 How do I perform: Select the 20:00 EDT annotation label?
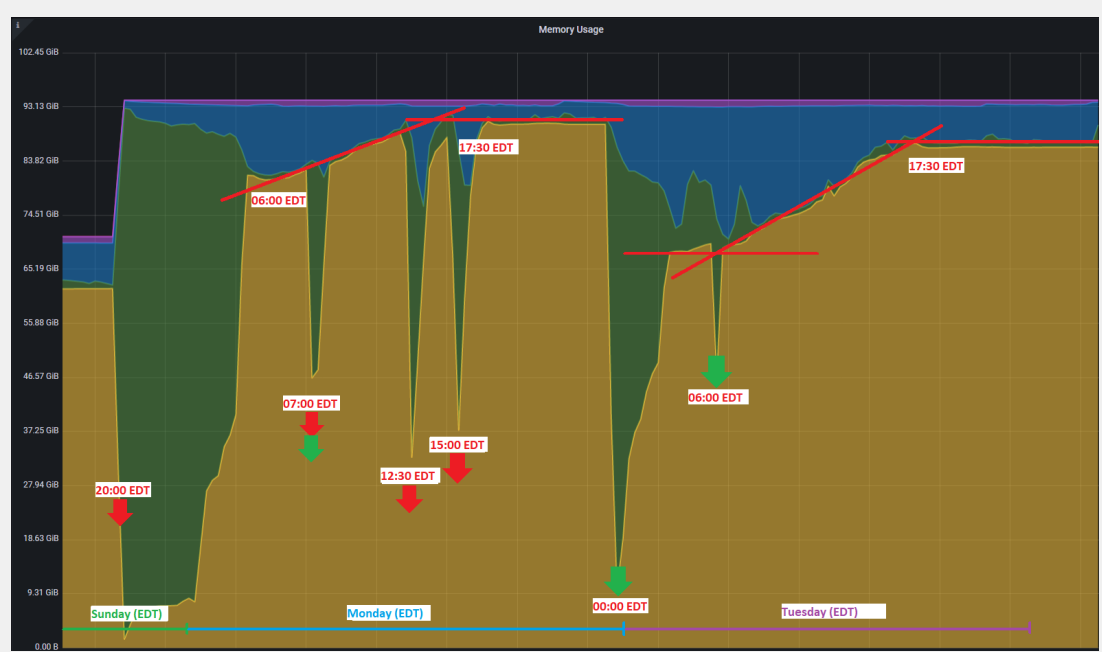pyautogui.click(x=123, y=490)
